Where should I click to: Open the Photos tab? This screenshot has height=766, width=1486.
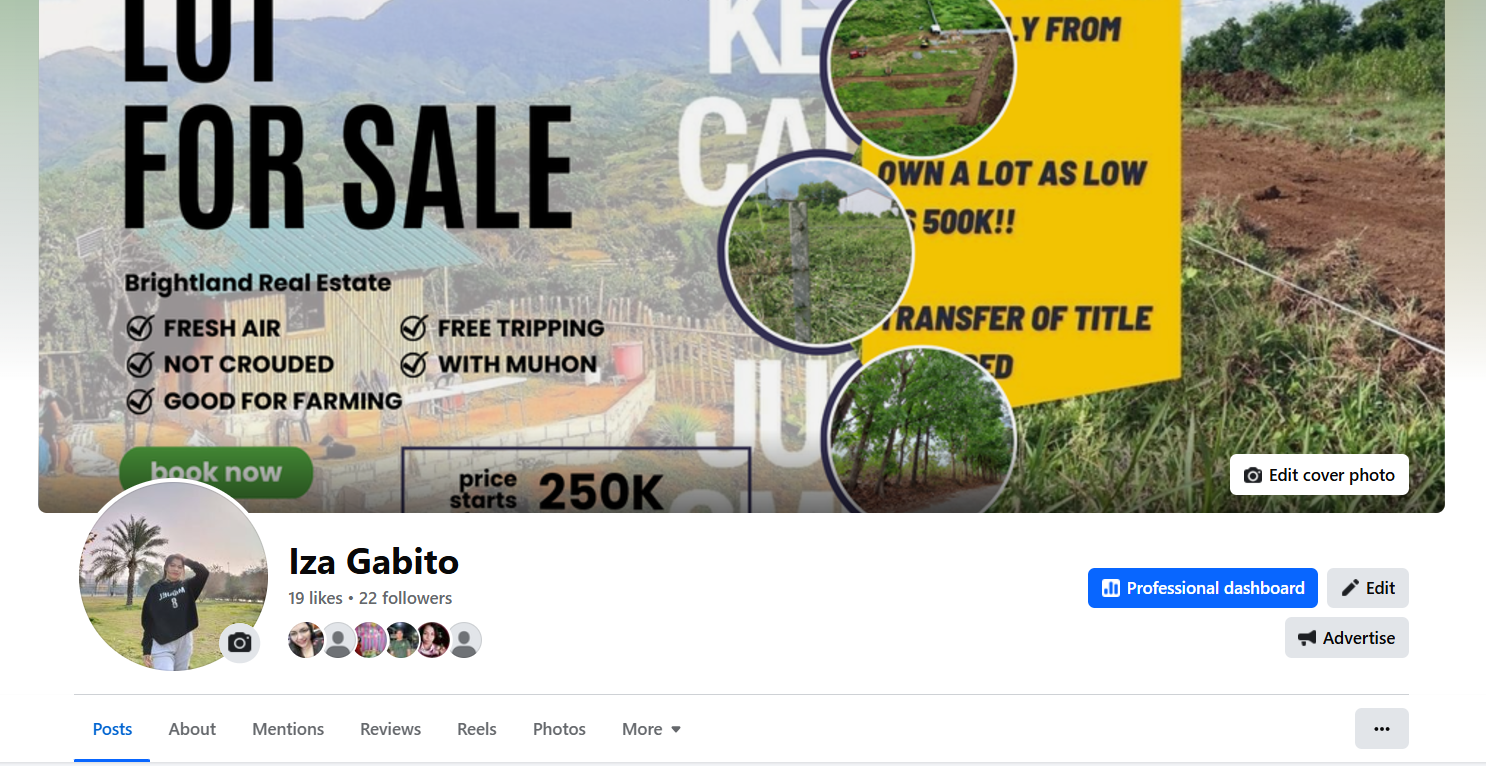tap(559, 729)
